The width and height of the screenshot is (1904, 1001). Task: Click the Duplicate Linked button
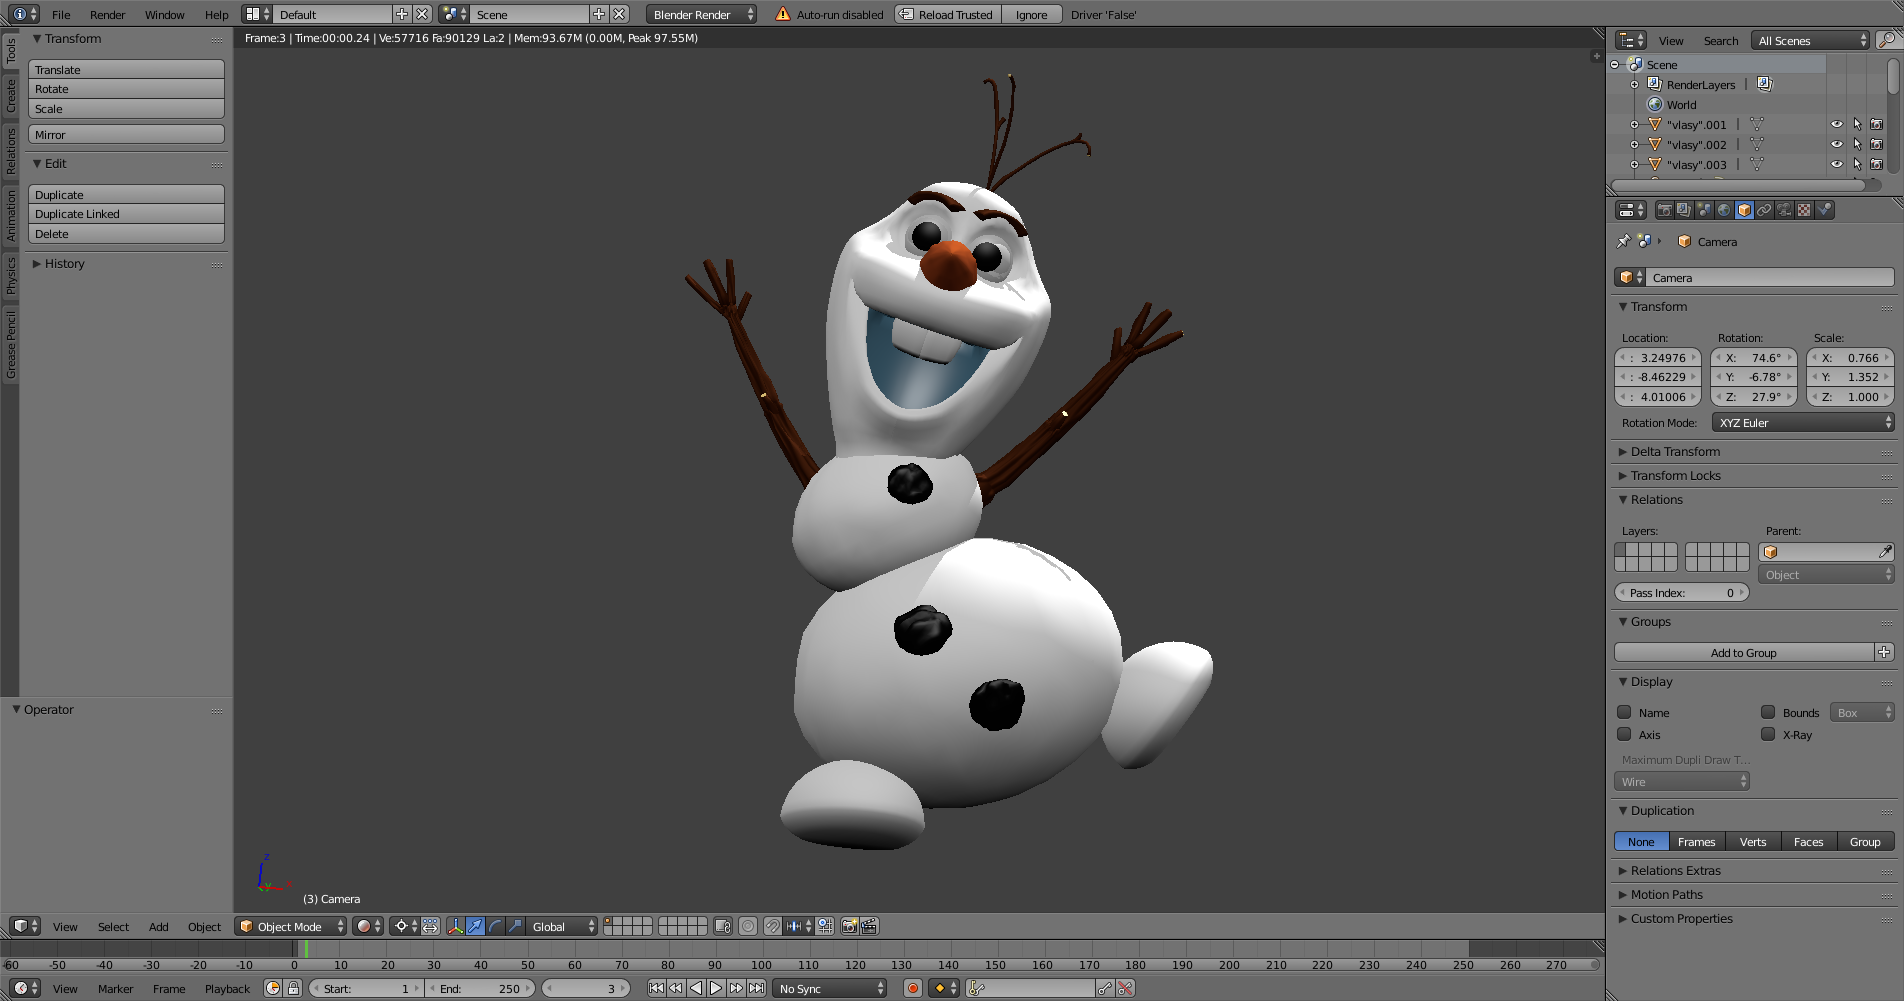coord(126,214)
